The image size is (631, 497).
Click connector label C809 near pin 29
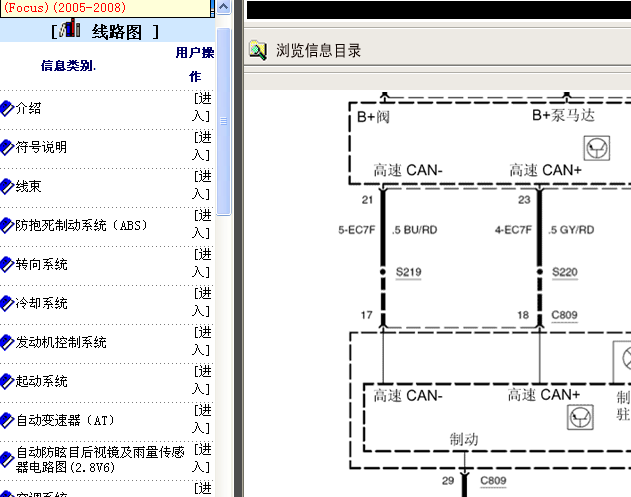[x=493, y=481]
